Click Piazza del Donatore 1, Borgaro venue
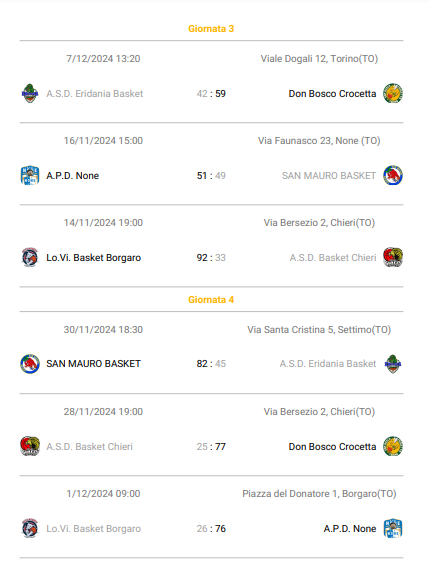Screen dimensions: 430x564 319,494
